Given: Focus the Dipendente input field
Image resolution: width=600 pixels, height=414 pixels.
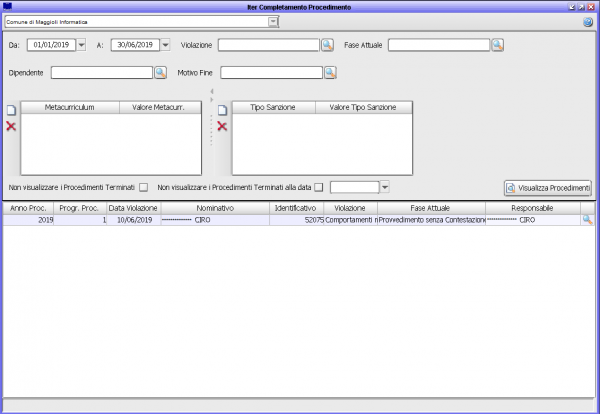Looking at the screenshot, I should click(102, 73).
